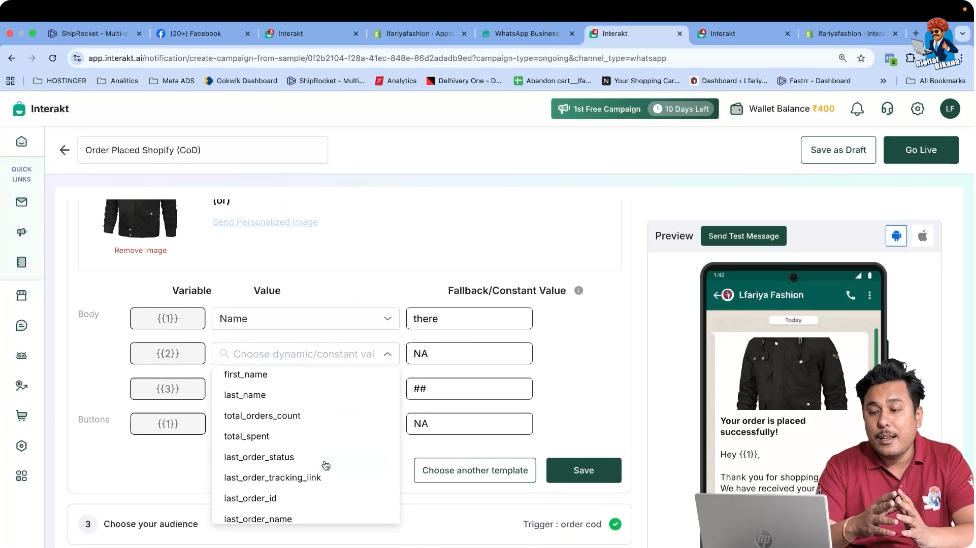Click fallback field containing 'there'

pos(469,318)
